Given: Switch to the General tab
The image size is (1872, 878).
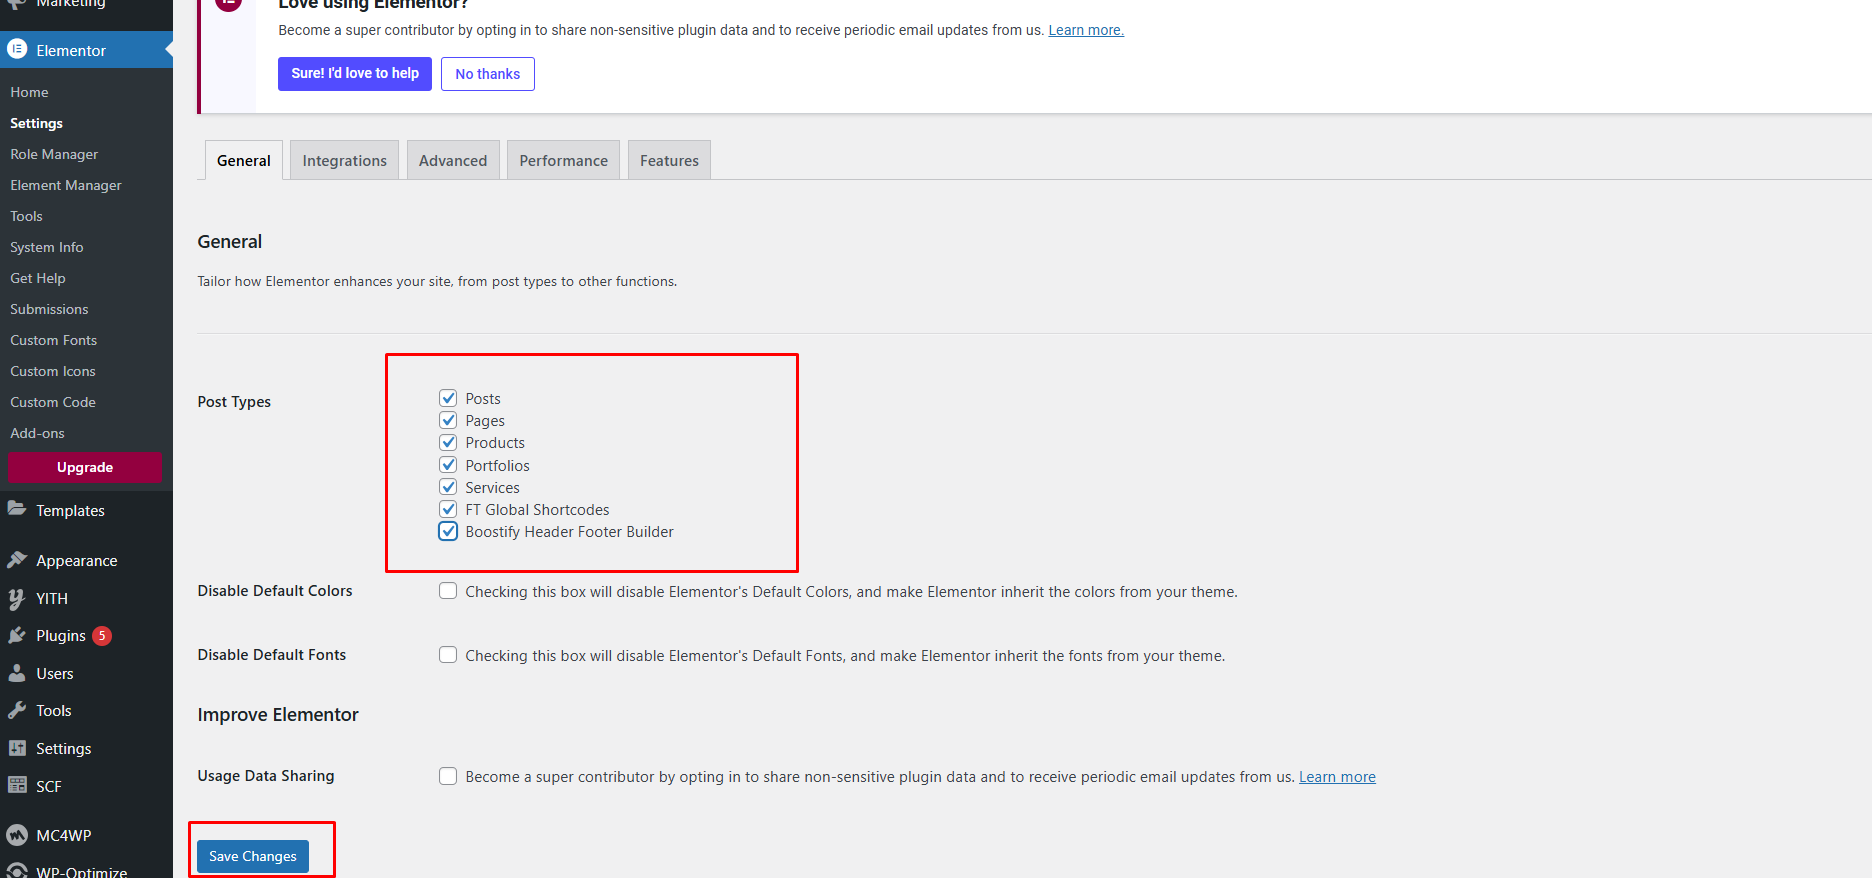Looking at the screenshot, I should pos(244,160).
